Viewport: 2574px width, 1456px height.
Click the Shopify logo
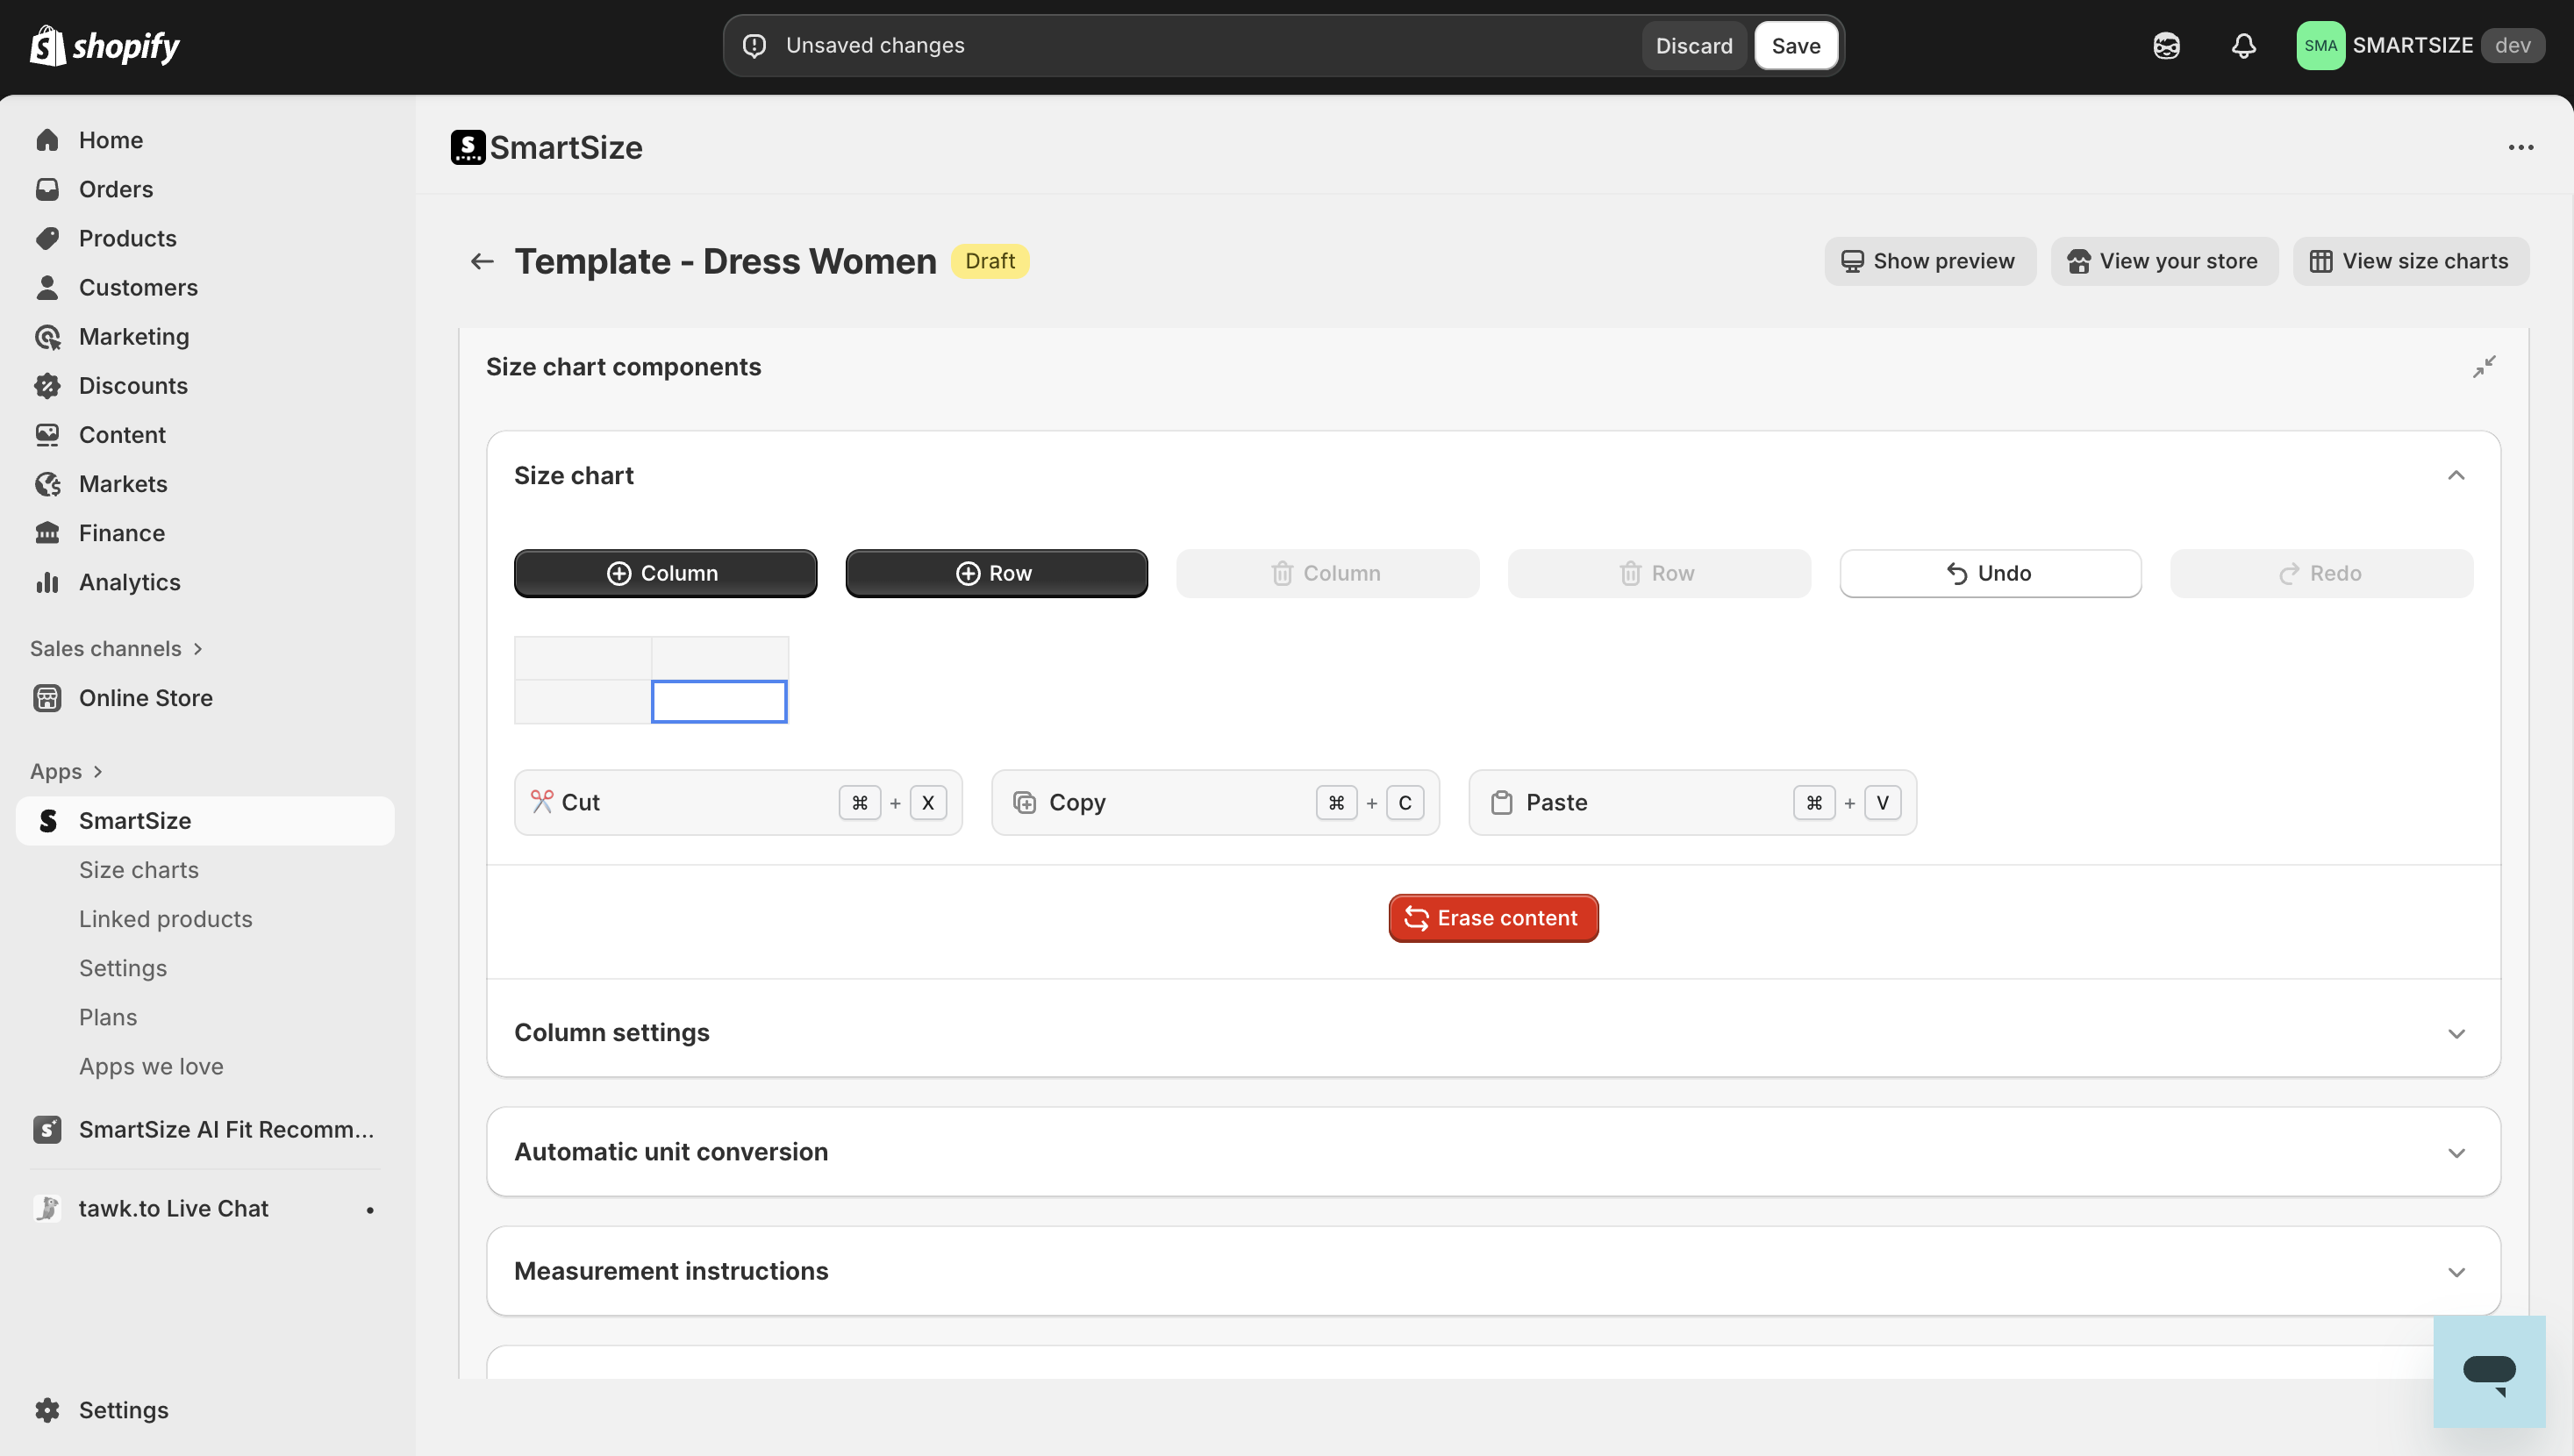click(105, 46)
